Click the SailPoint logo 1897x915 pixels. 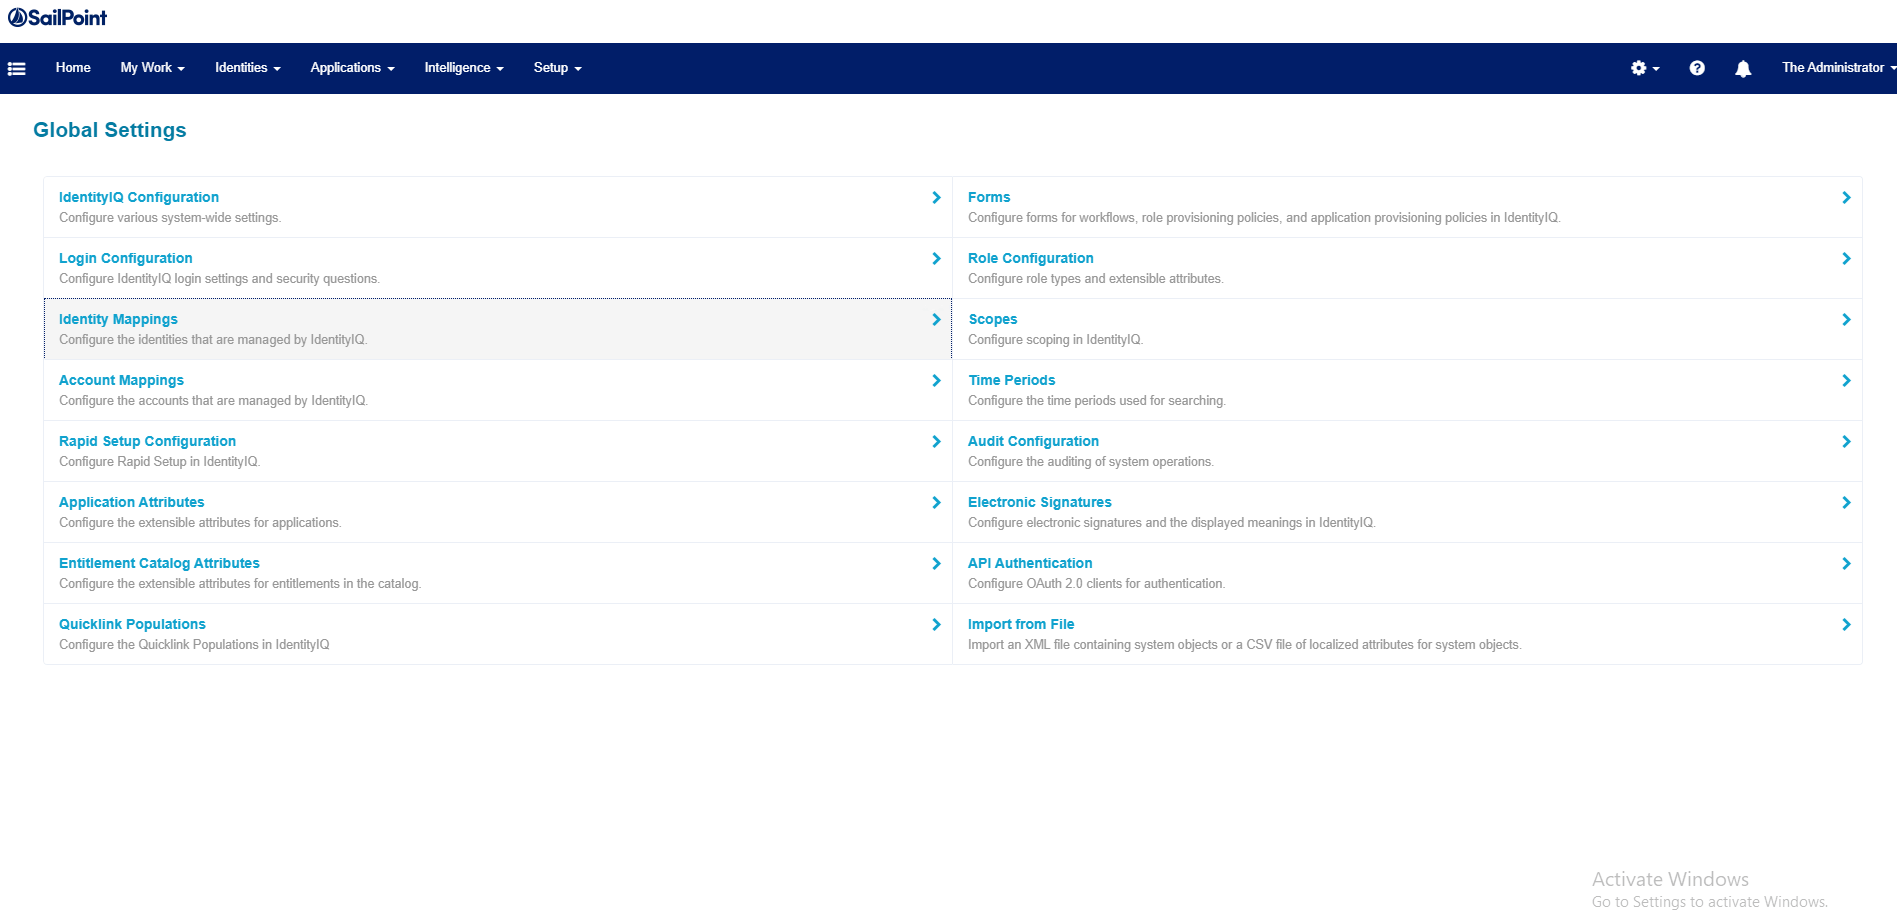tap(57, 18)
